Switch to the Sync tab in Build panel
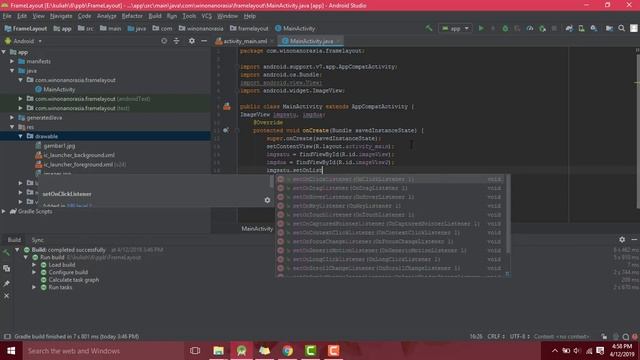The height and width of the screenshot is (360, 640). (x=38, y=240)
